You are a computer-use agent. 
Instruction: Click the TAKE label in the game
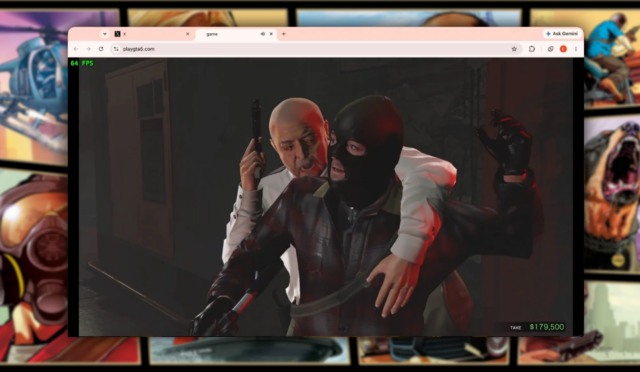[x=516, y=327]
